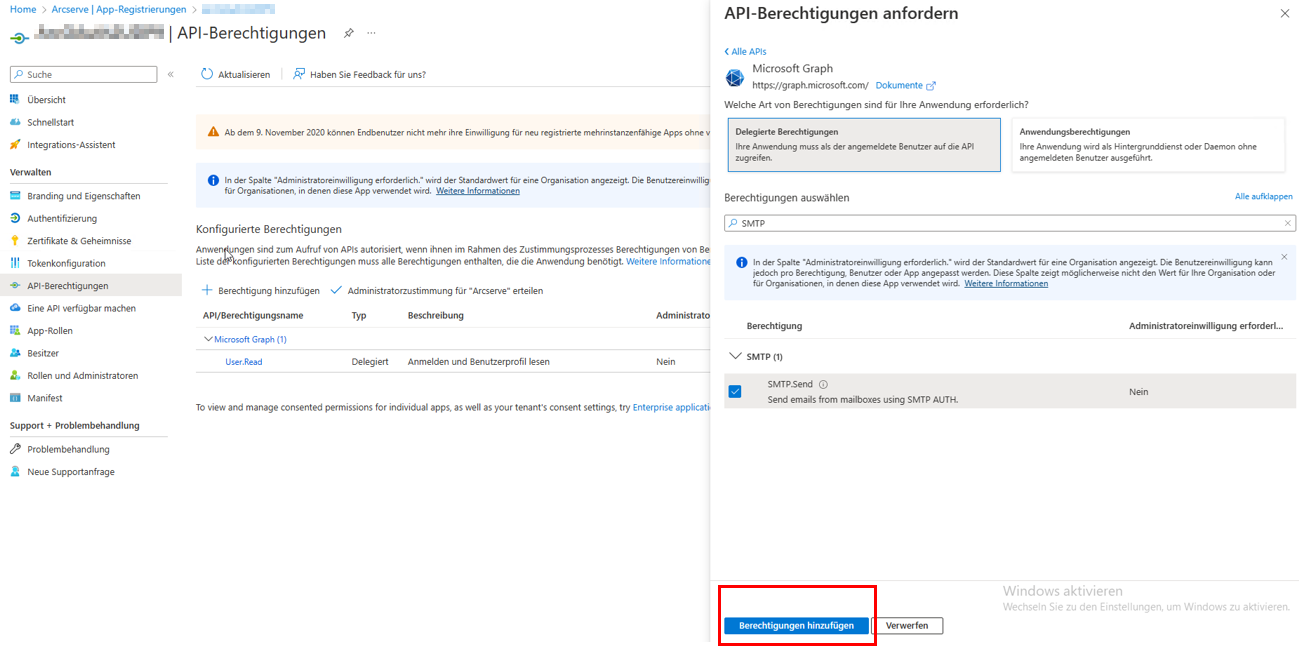Open the App-Rollen menu item
This screenshot has width=1299, height=653.
point(50,331)
